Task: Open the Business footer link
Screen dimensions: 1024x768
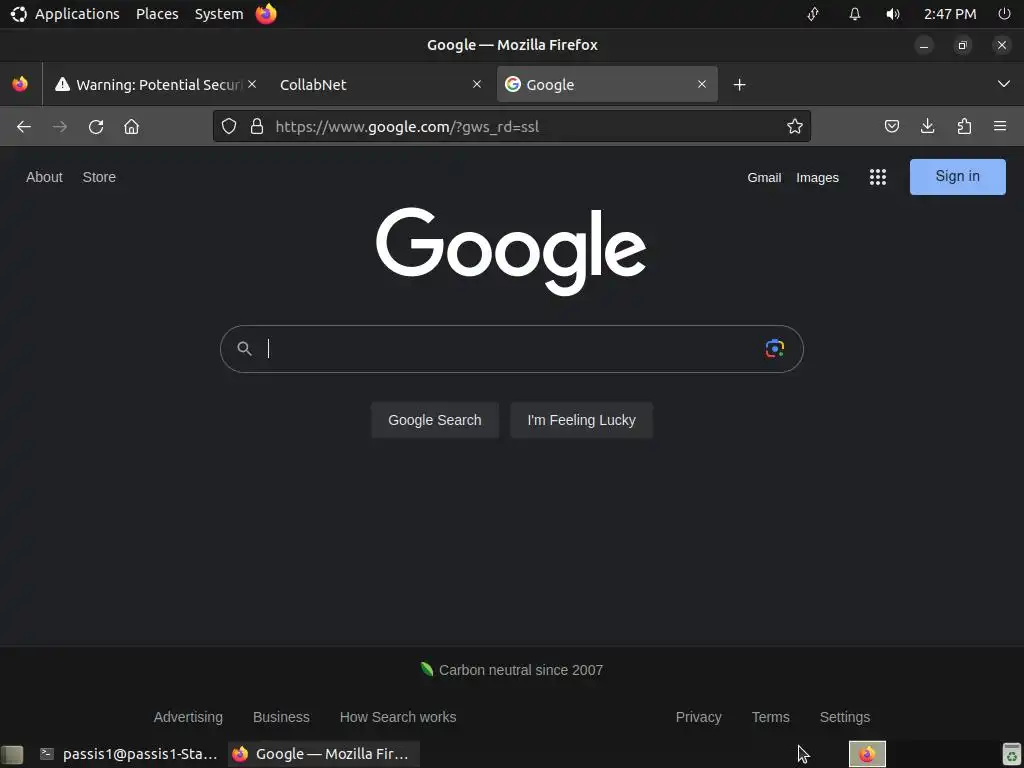Action: coord(281,717)
